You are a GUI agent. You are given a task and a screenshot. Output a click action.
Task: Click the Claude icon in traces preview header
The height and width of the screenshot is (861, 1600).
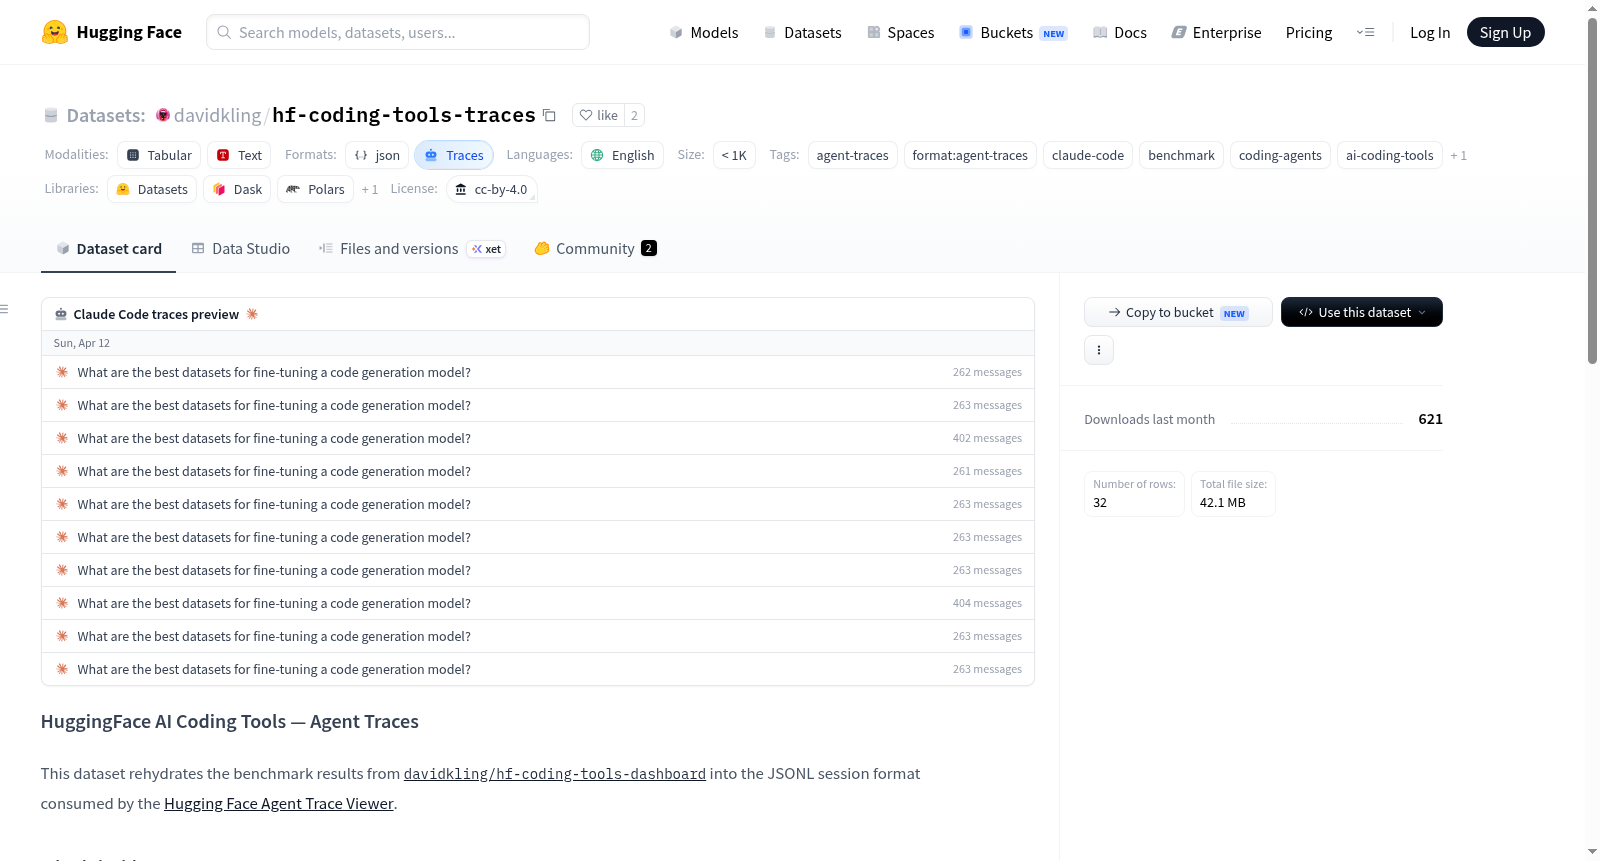pyautogui.click(x=252, y=314)
